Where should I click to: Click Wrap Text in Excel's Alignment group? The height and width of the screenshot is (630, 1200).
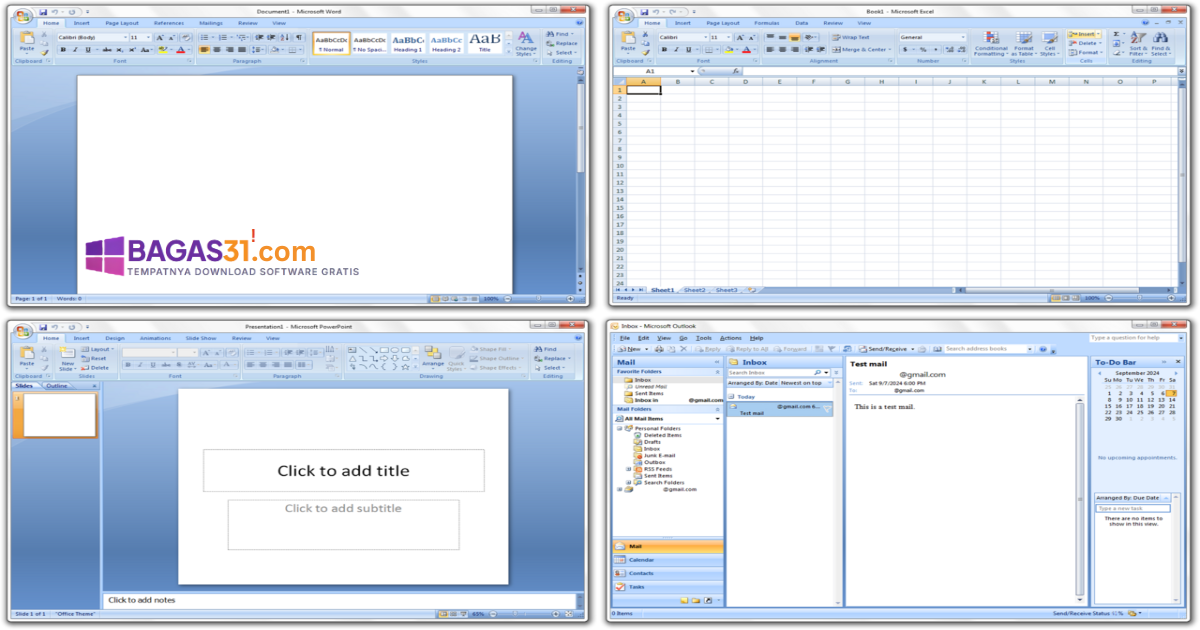tap(851, 37)
